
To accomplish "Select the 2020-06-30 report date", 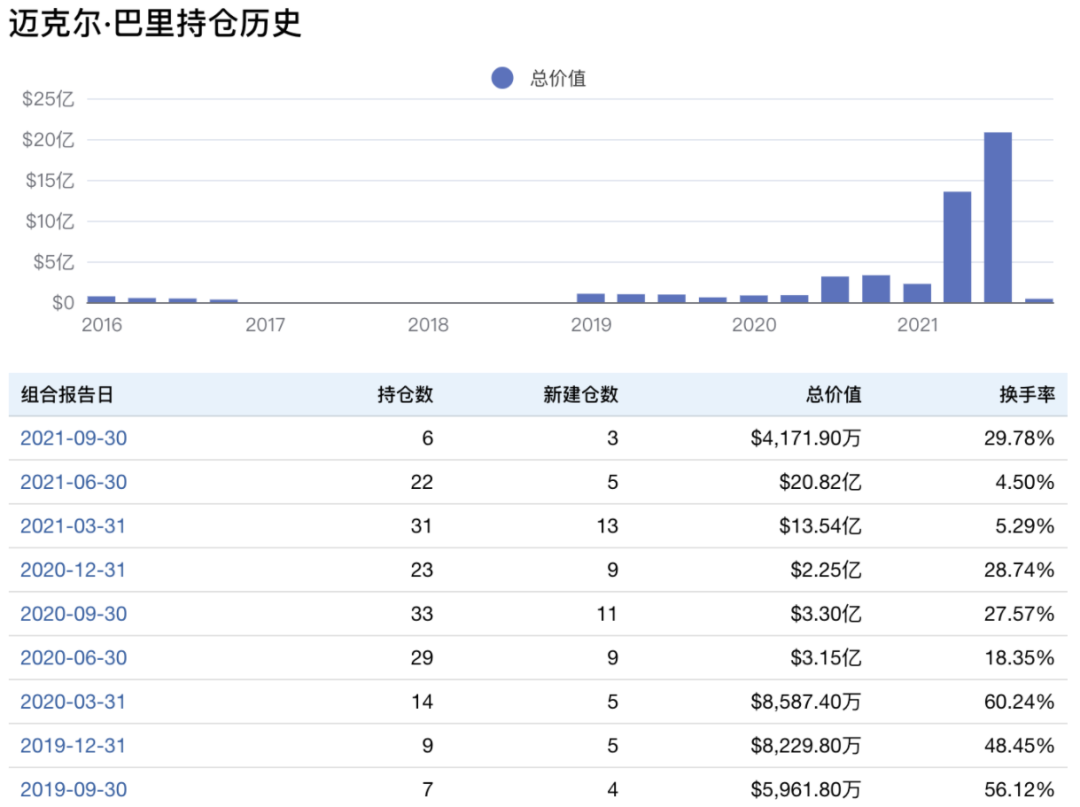I will click(x=74, y=658).
